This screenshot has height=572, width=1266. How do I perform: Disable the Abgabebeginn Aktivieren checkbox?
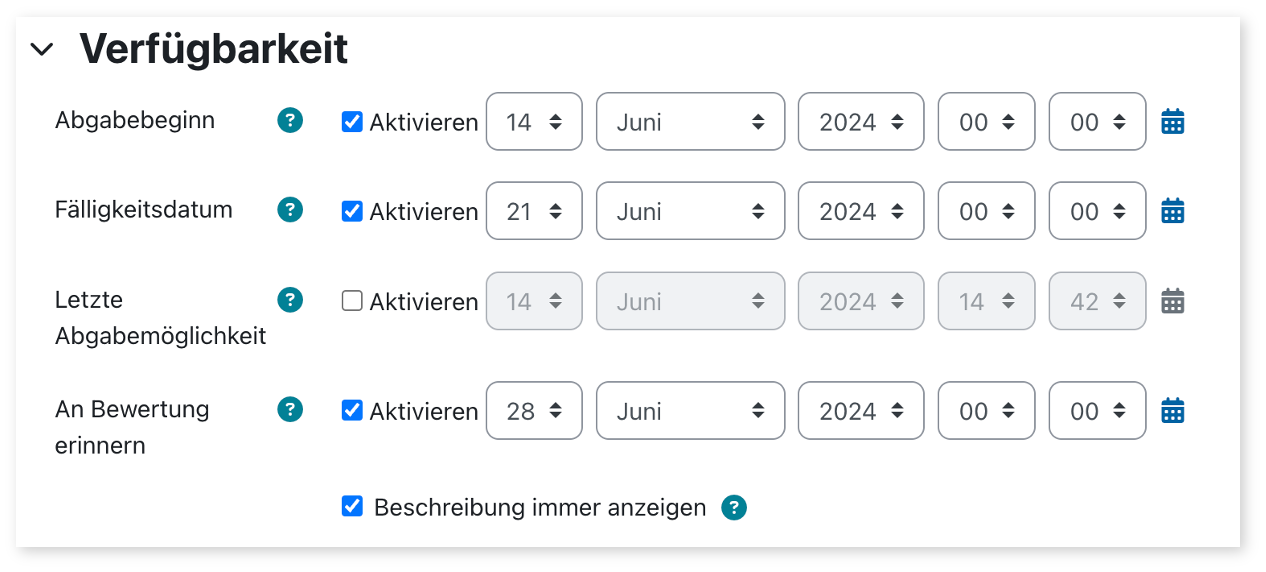(352, 122)
